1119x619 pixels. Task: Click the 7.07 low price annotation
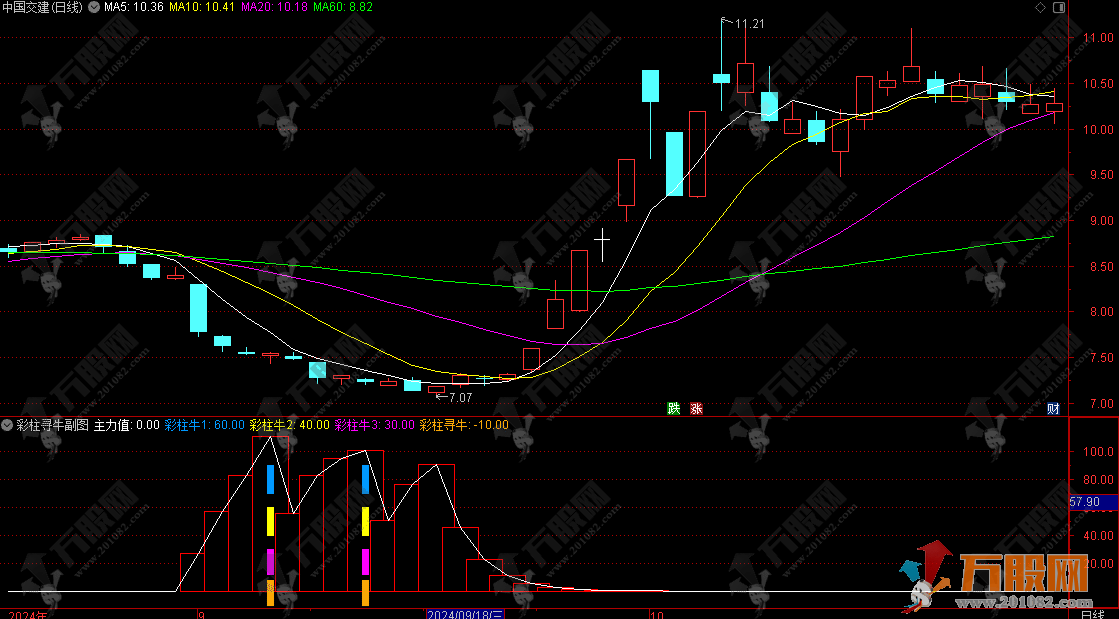pyautogui.click(x=460, y=398)
